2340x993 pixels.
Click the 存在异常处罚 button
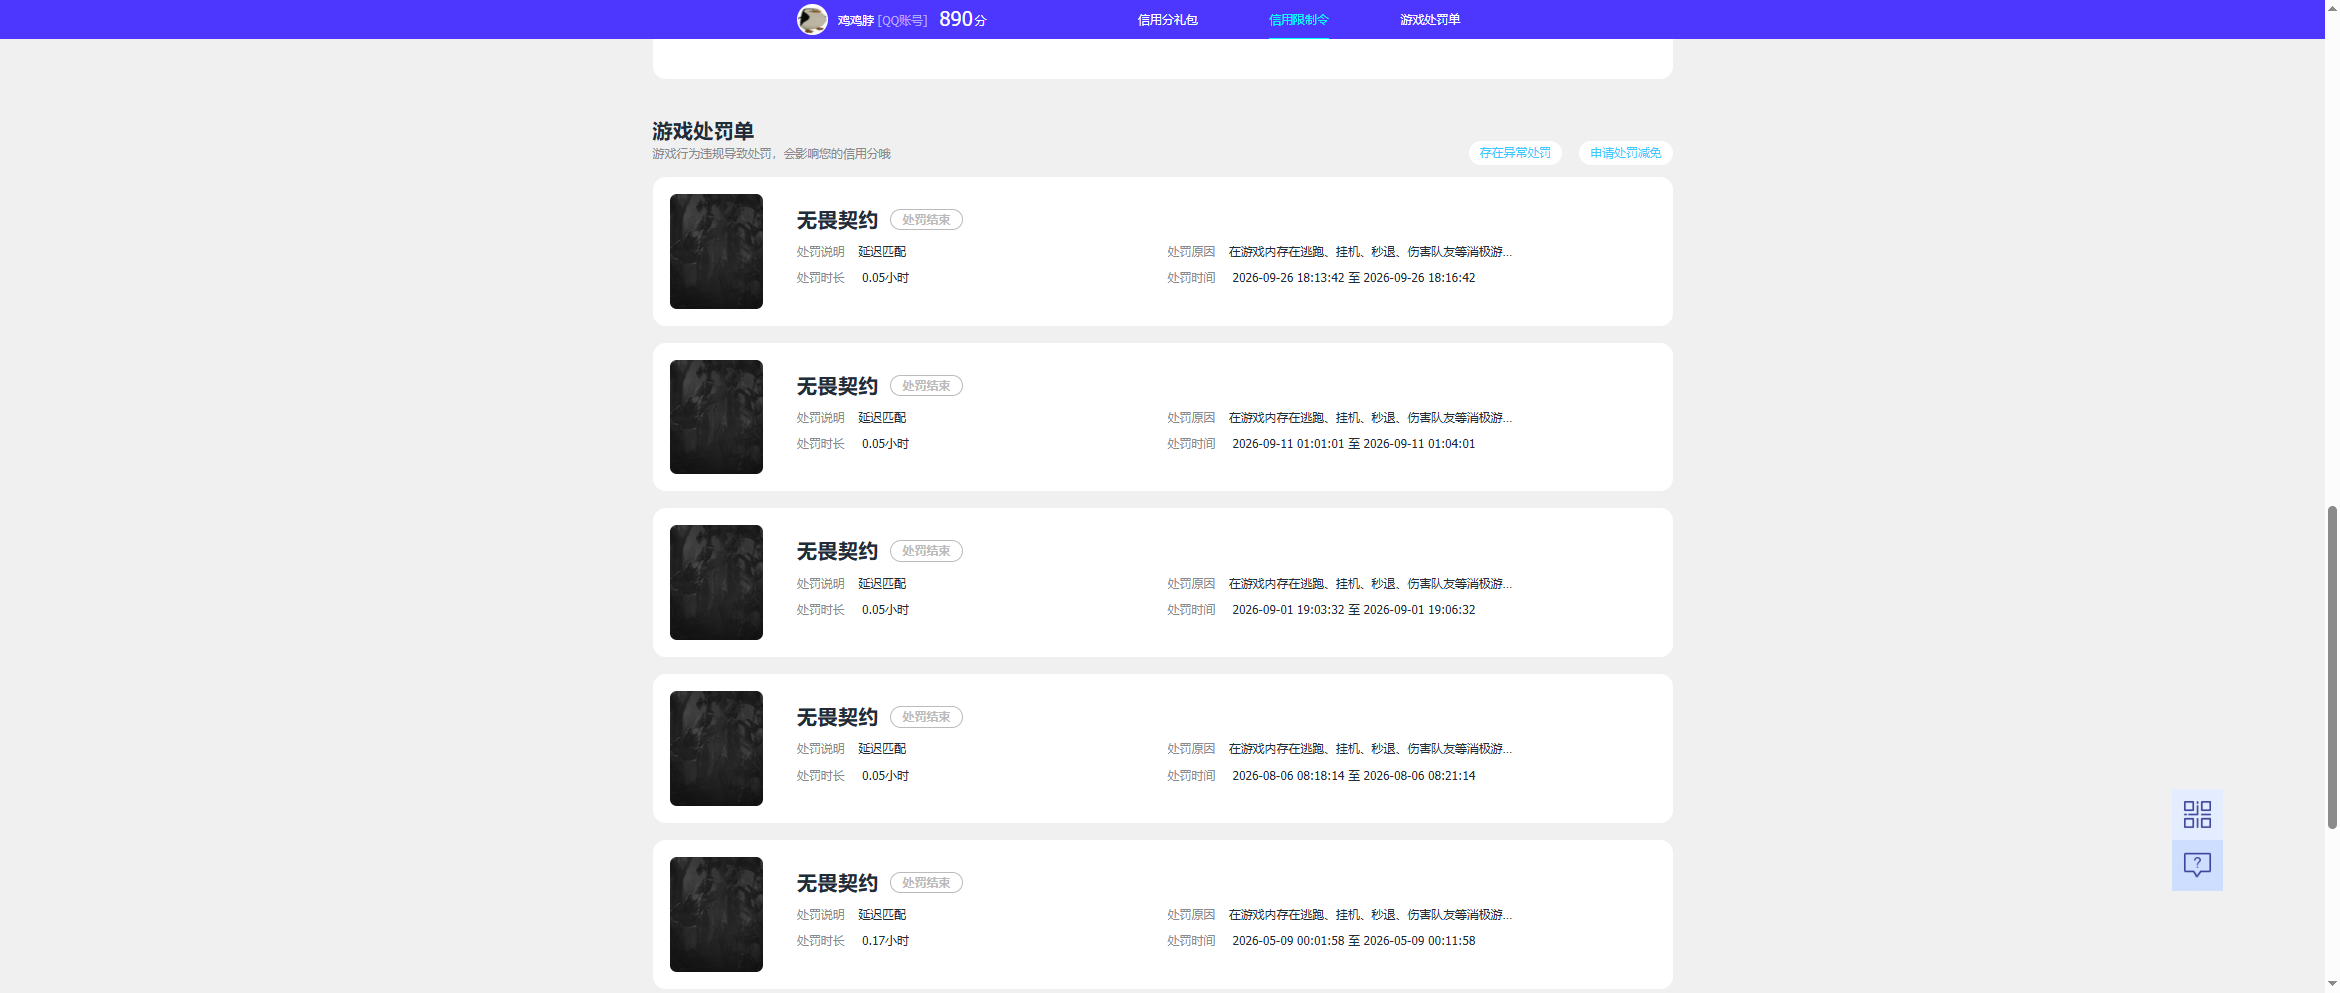pos(1515,153)
